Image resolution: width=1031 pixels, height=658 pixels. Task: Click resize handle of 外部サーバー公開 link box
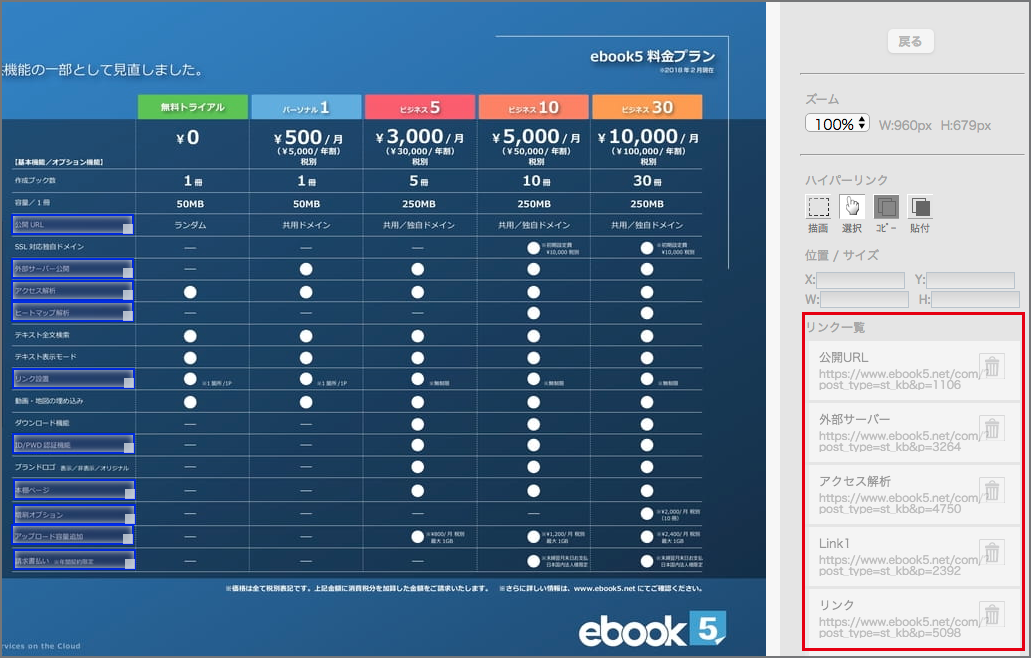point(128,273)
